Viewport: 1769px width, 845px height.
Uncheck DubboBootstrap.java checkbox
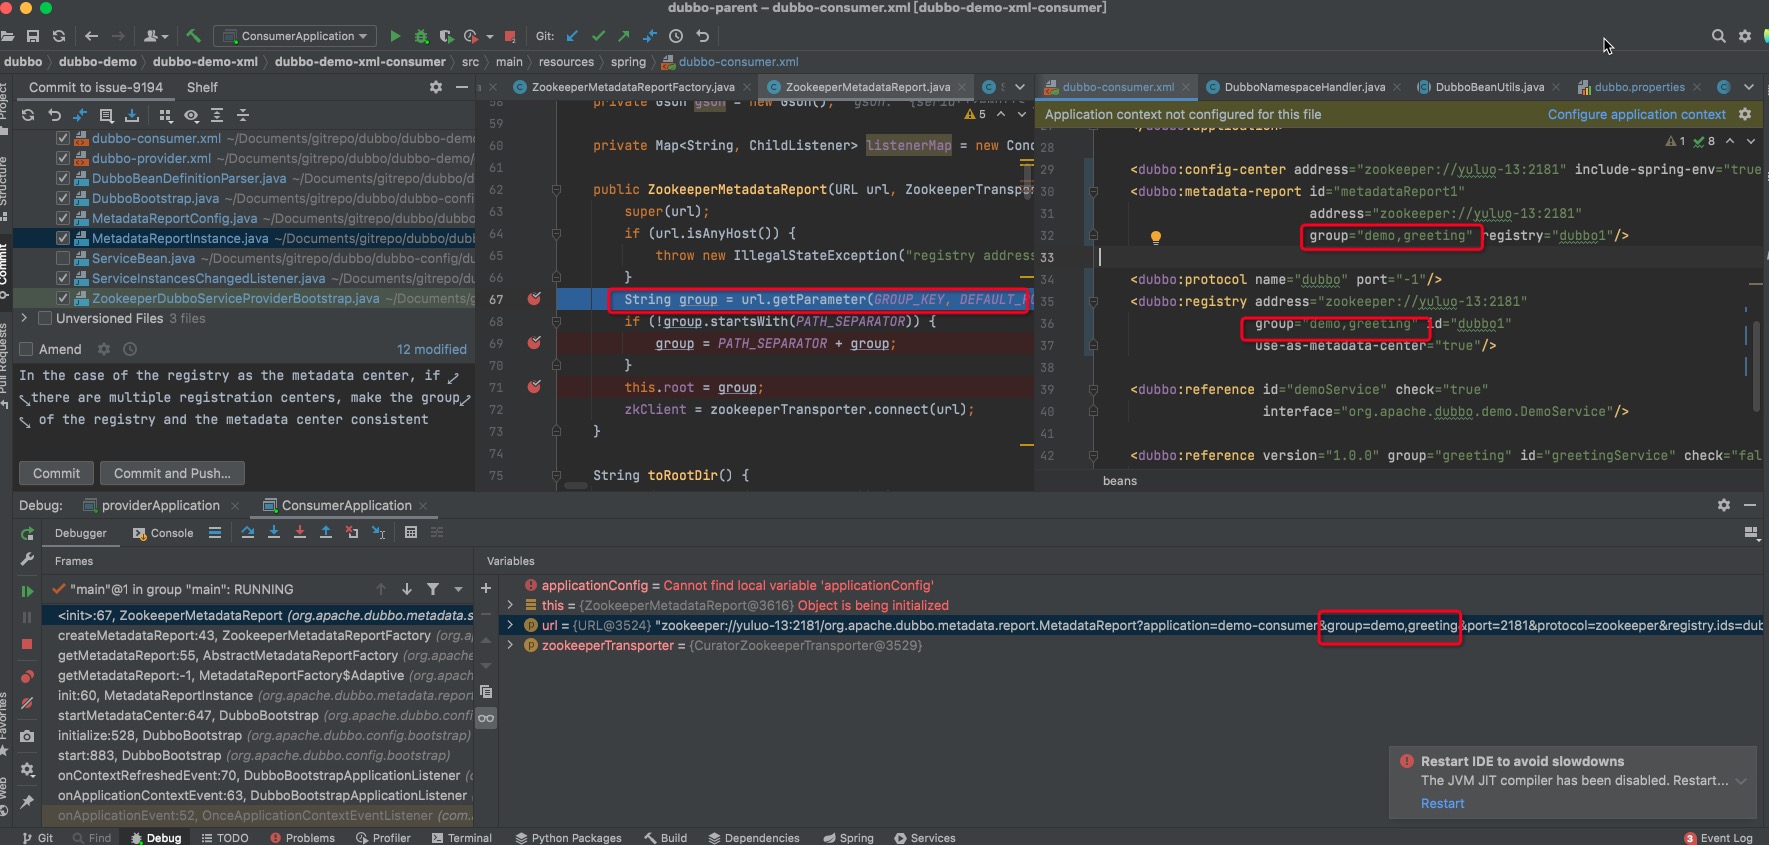coord(63,198)
